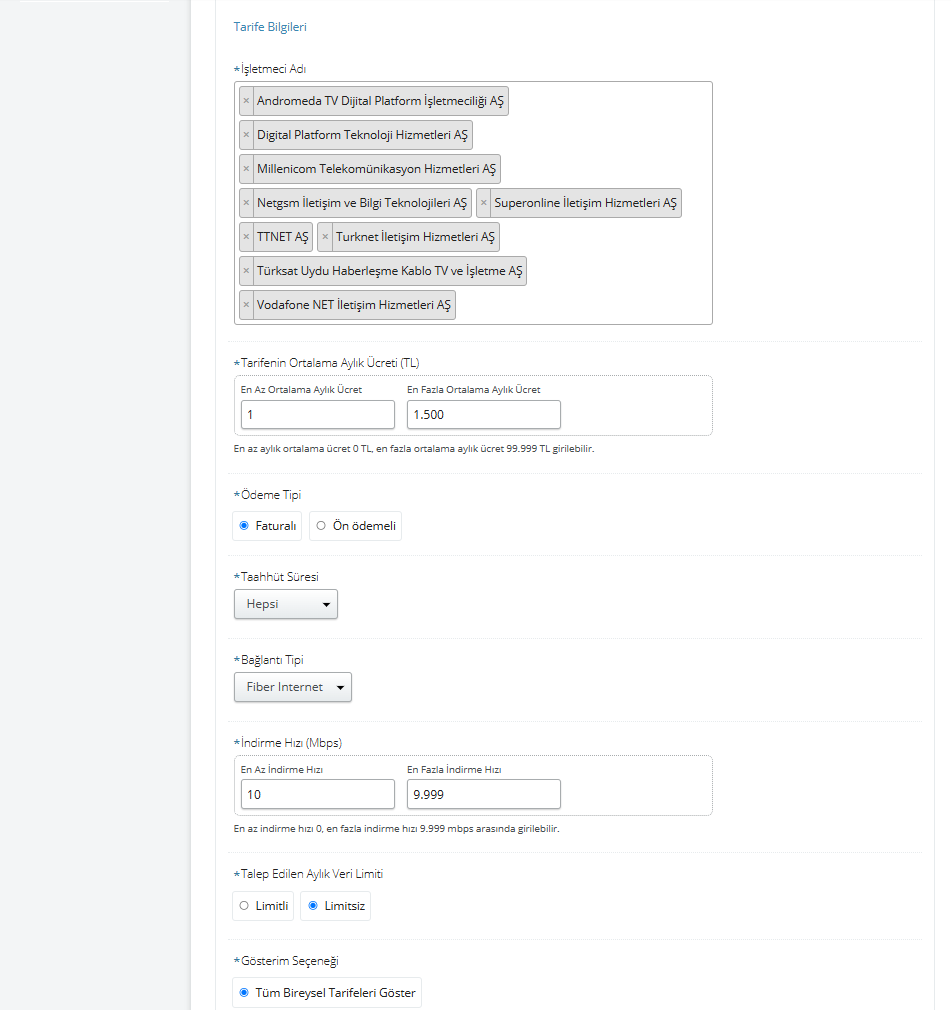
Task: Remove TTNET AŞ tag
Action: (x=246, y=237)
